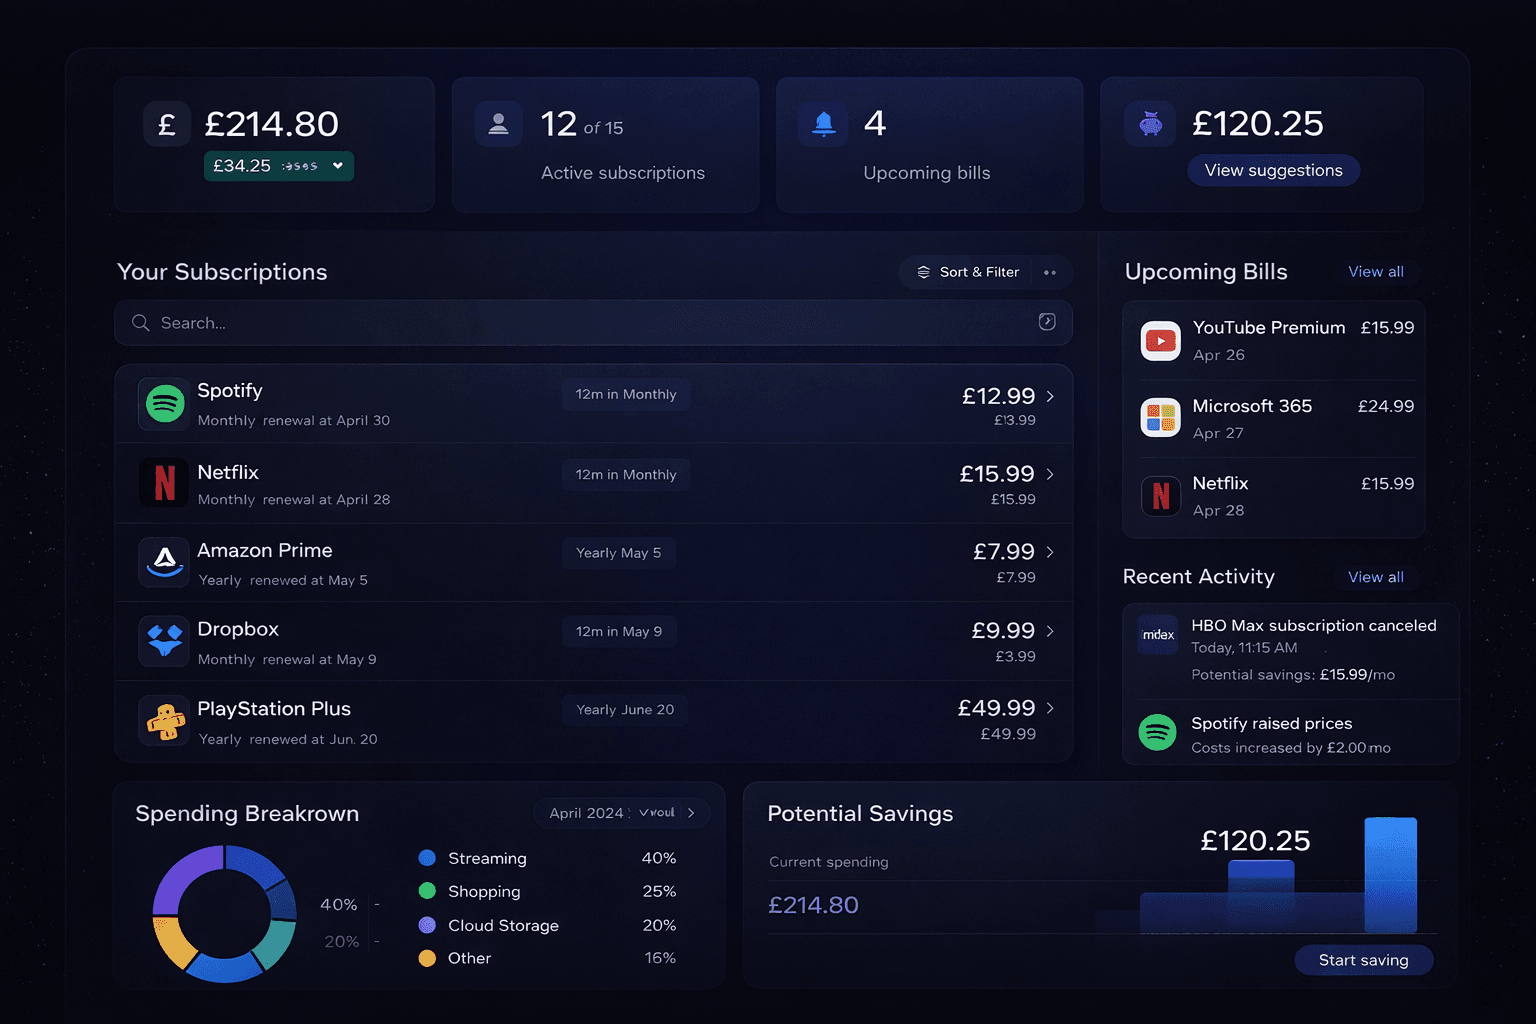
Task: Click View suggestions button
Action: point(1273,170)
